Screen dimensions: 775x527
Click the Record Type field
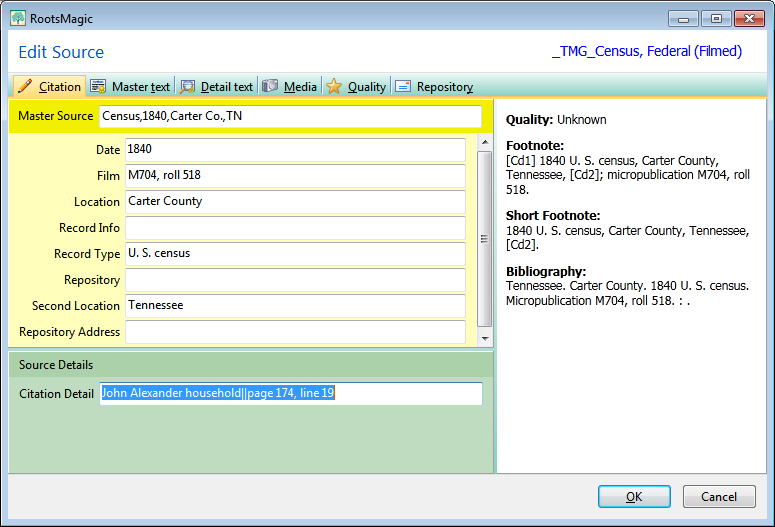[295, 254]
